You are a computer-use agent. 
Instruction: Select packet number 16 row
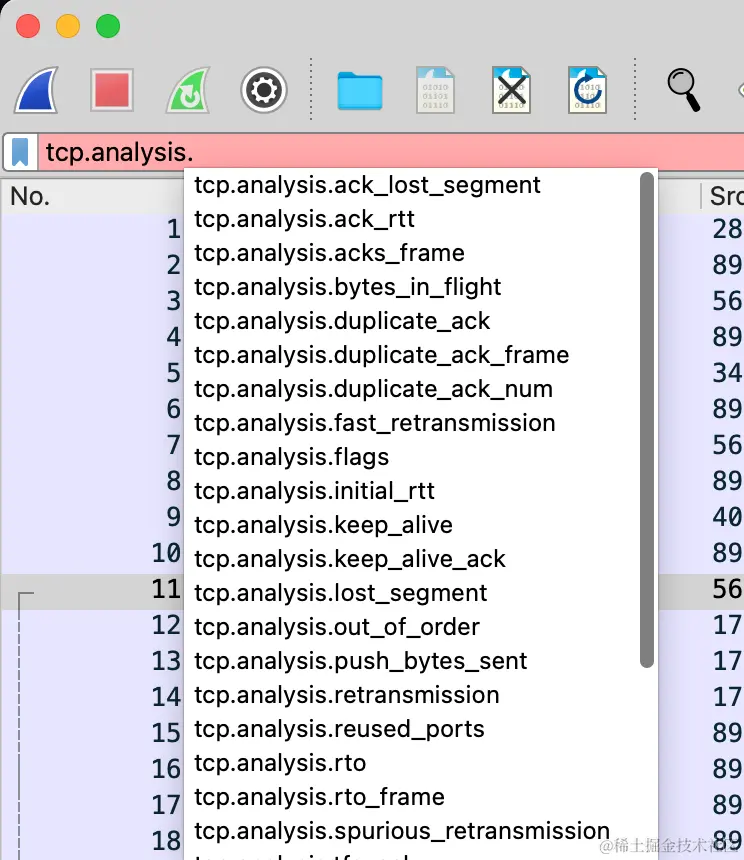pos(92,769)
